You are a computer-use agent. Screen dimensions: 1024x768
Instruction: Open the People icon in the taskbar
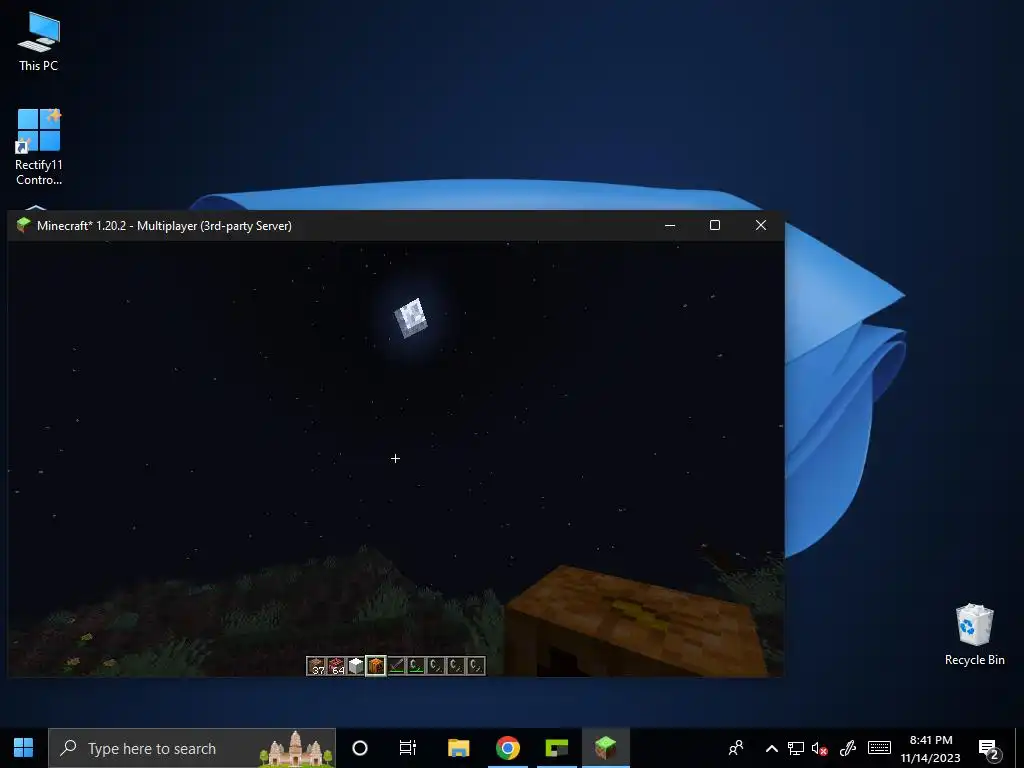[736, 748]
